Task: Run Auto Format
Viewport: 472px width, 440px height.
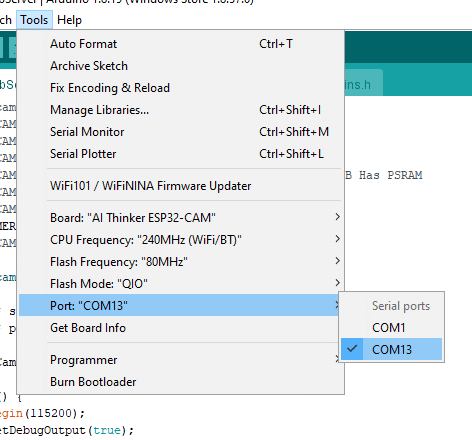Action: coord(180,44)
